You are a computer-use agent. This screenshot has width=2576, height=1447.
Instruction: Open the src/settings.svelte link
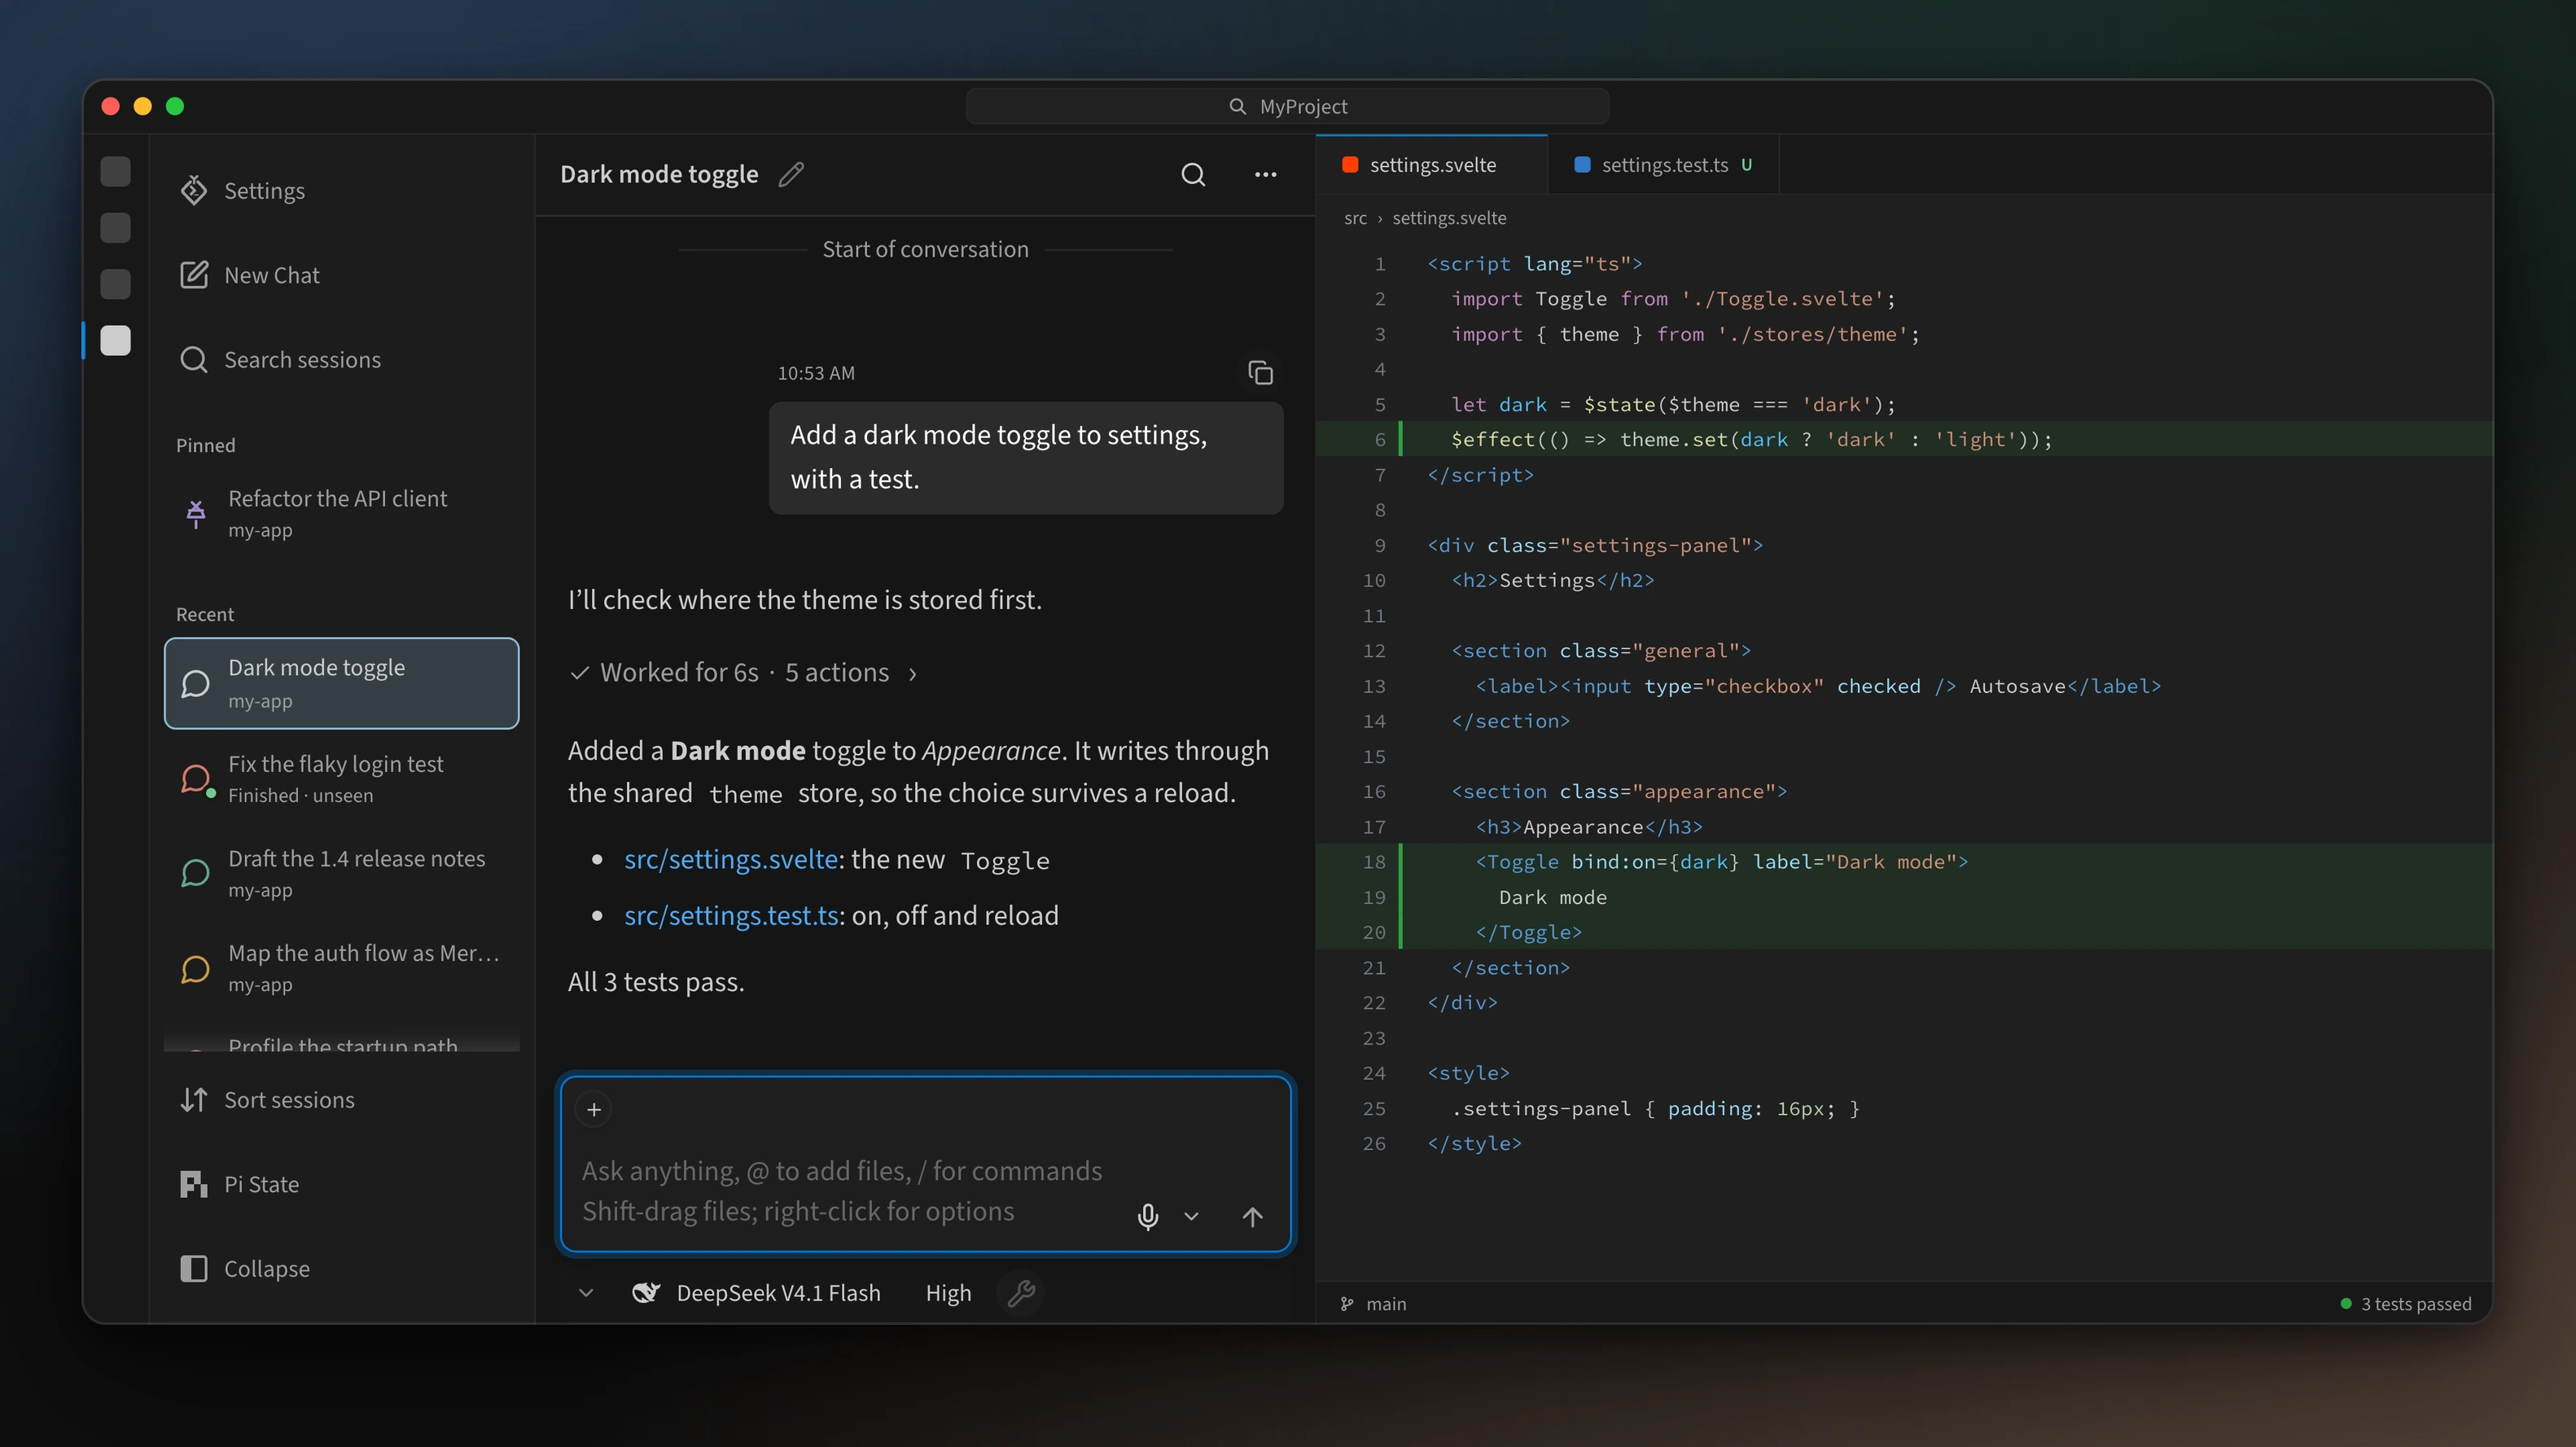(731, 859)
